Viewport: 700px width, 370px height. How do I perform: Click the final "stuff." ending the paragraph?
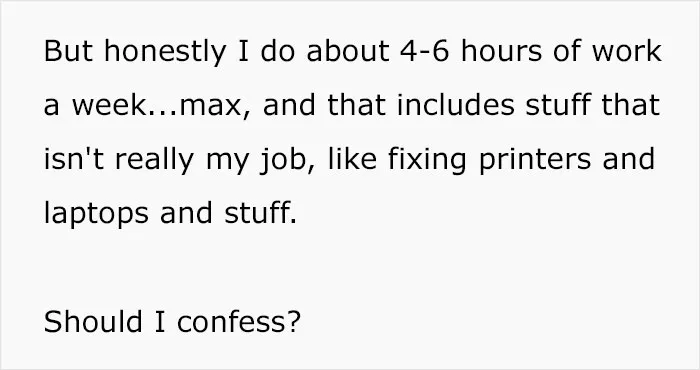[x=260, y=212]
